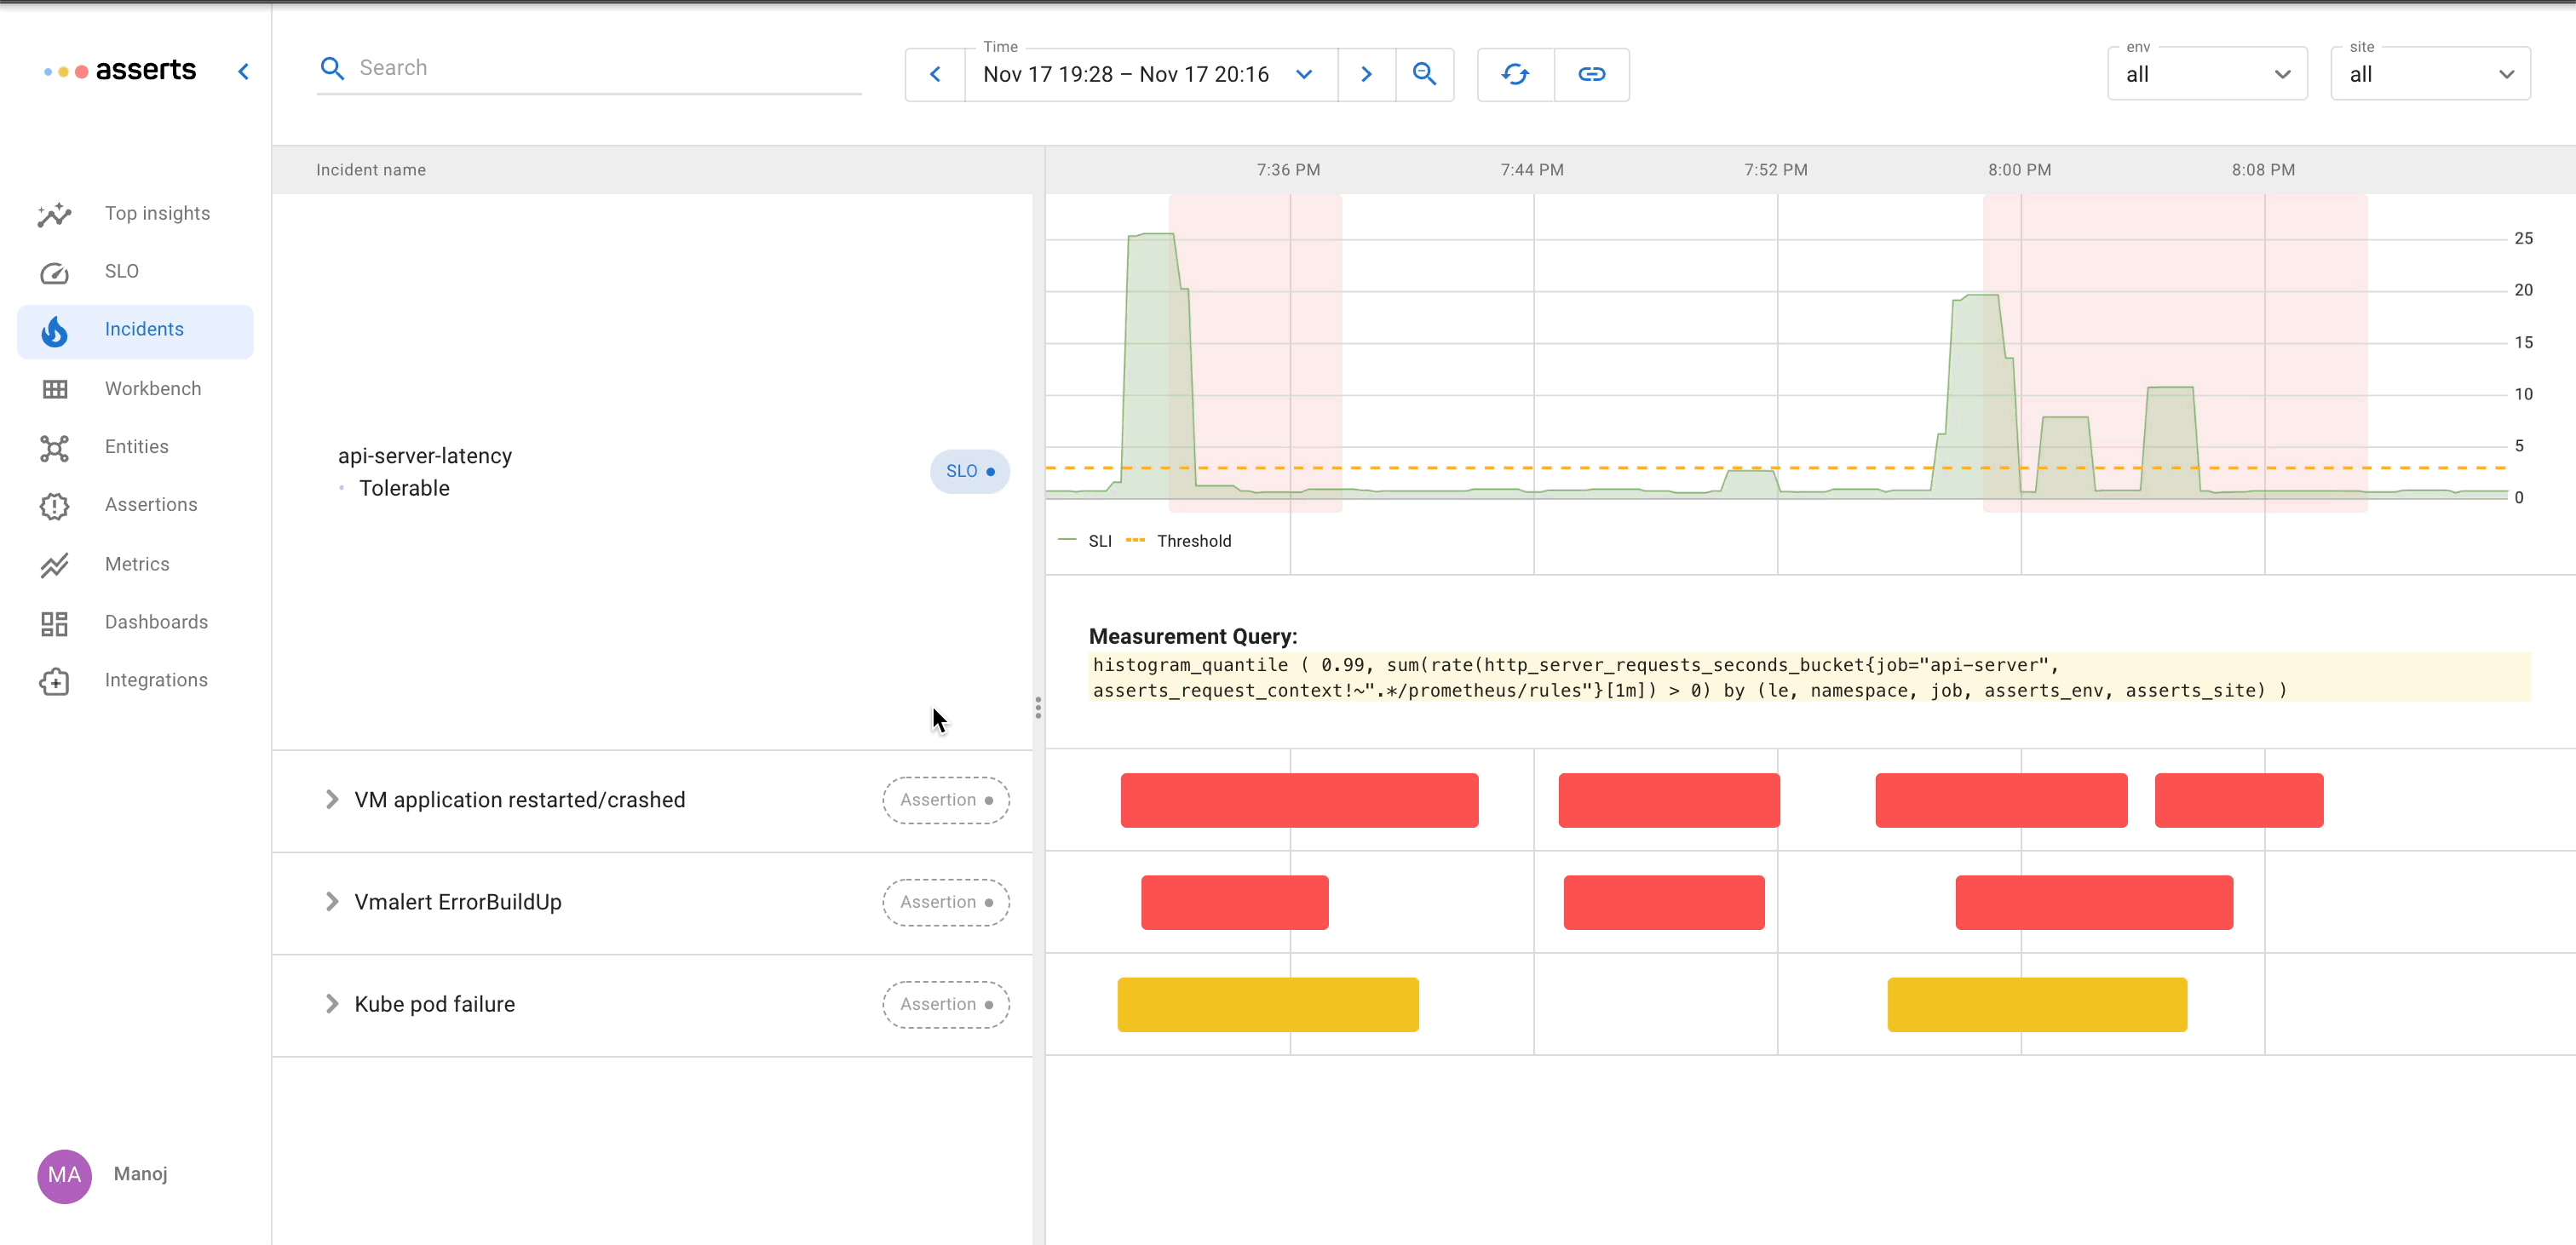
Task: Open Integrations from sidebar
Action: point(156,680)
